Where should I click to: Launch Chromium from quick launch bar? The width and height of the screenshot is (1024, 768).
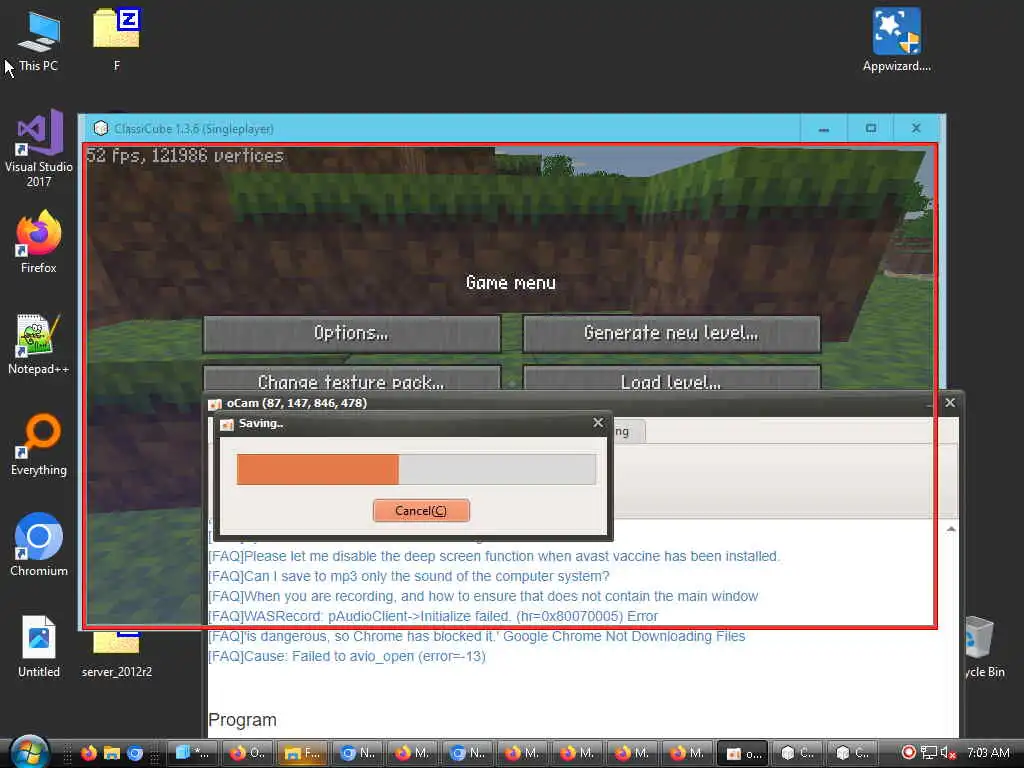135,753
